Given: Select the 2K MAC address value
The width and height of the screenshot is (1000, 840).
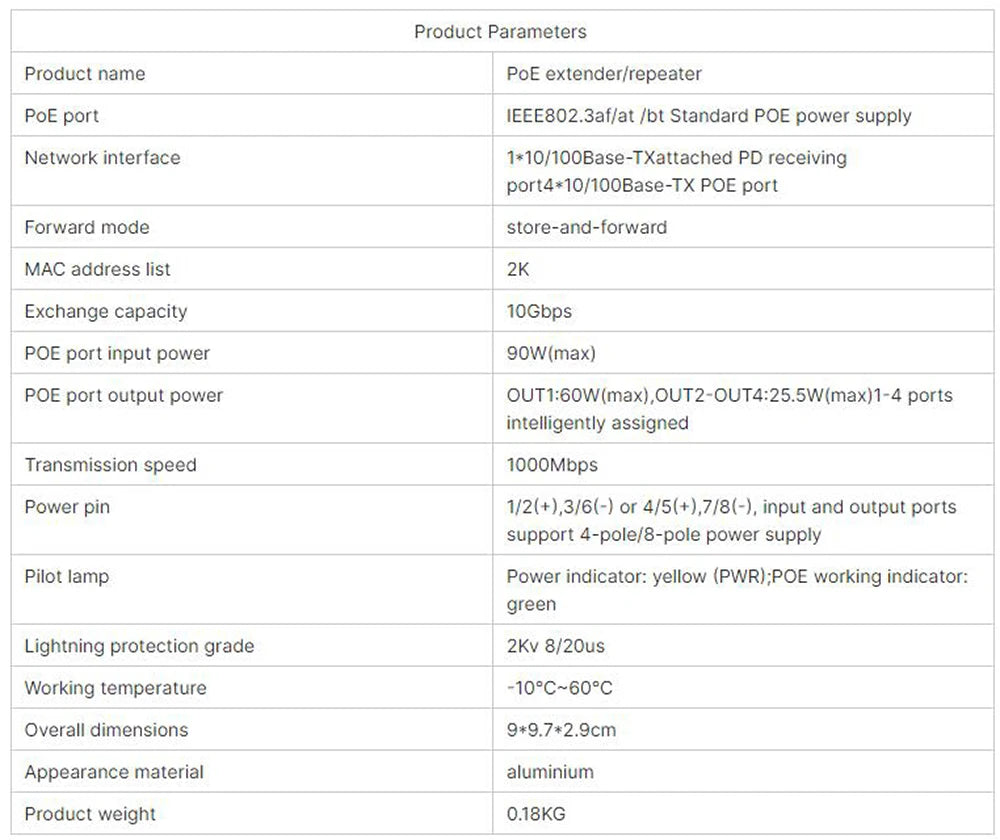Looking at the screenshot, I should (519, 270).
